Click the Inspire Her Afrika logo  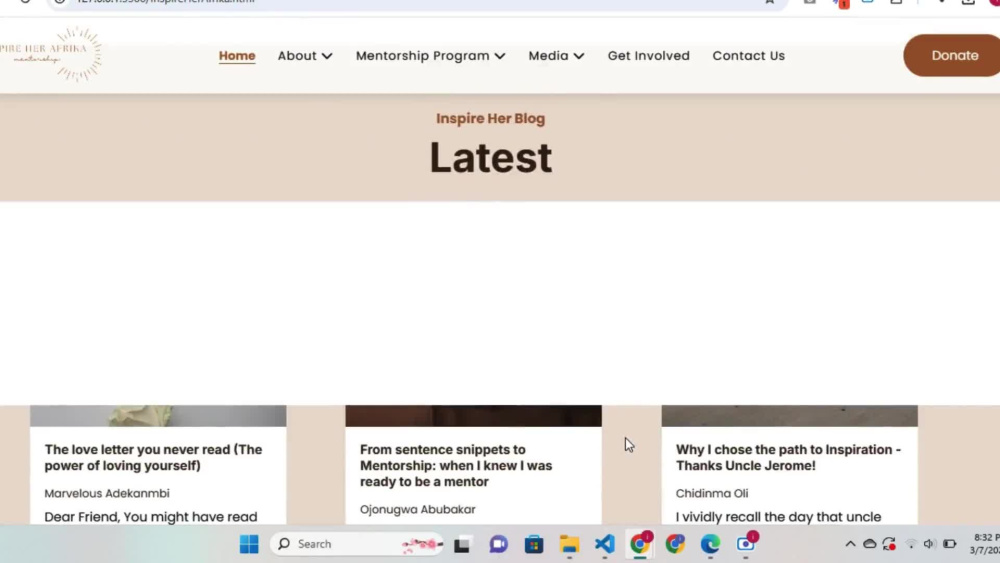51,54
